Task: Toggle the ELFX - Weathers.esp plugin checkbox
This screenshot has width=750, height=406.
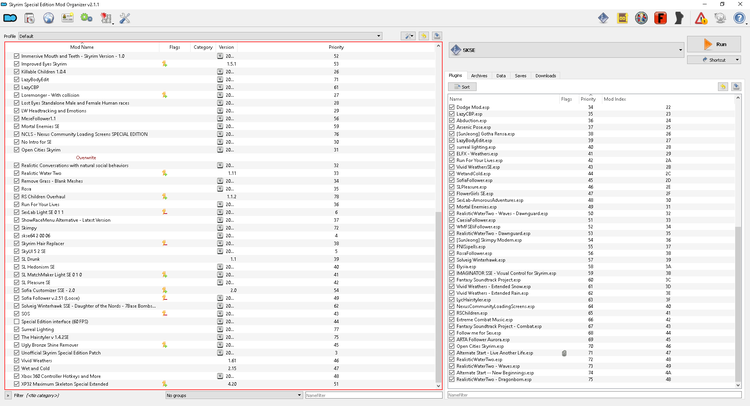Action: click(452, 154)
